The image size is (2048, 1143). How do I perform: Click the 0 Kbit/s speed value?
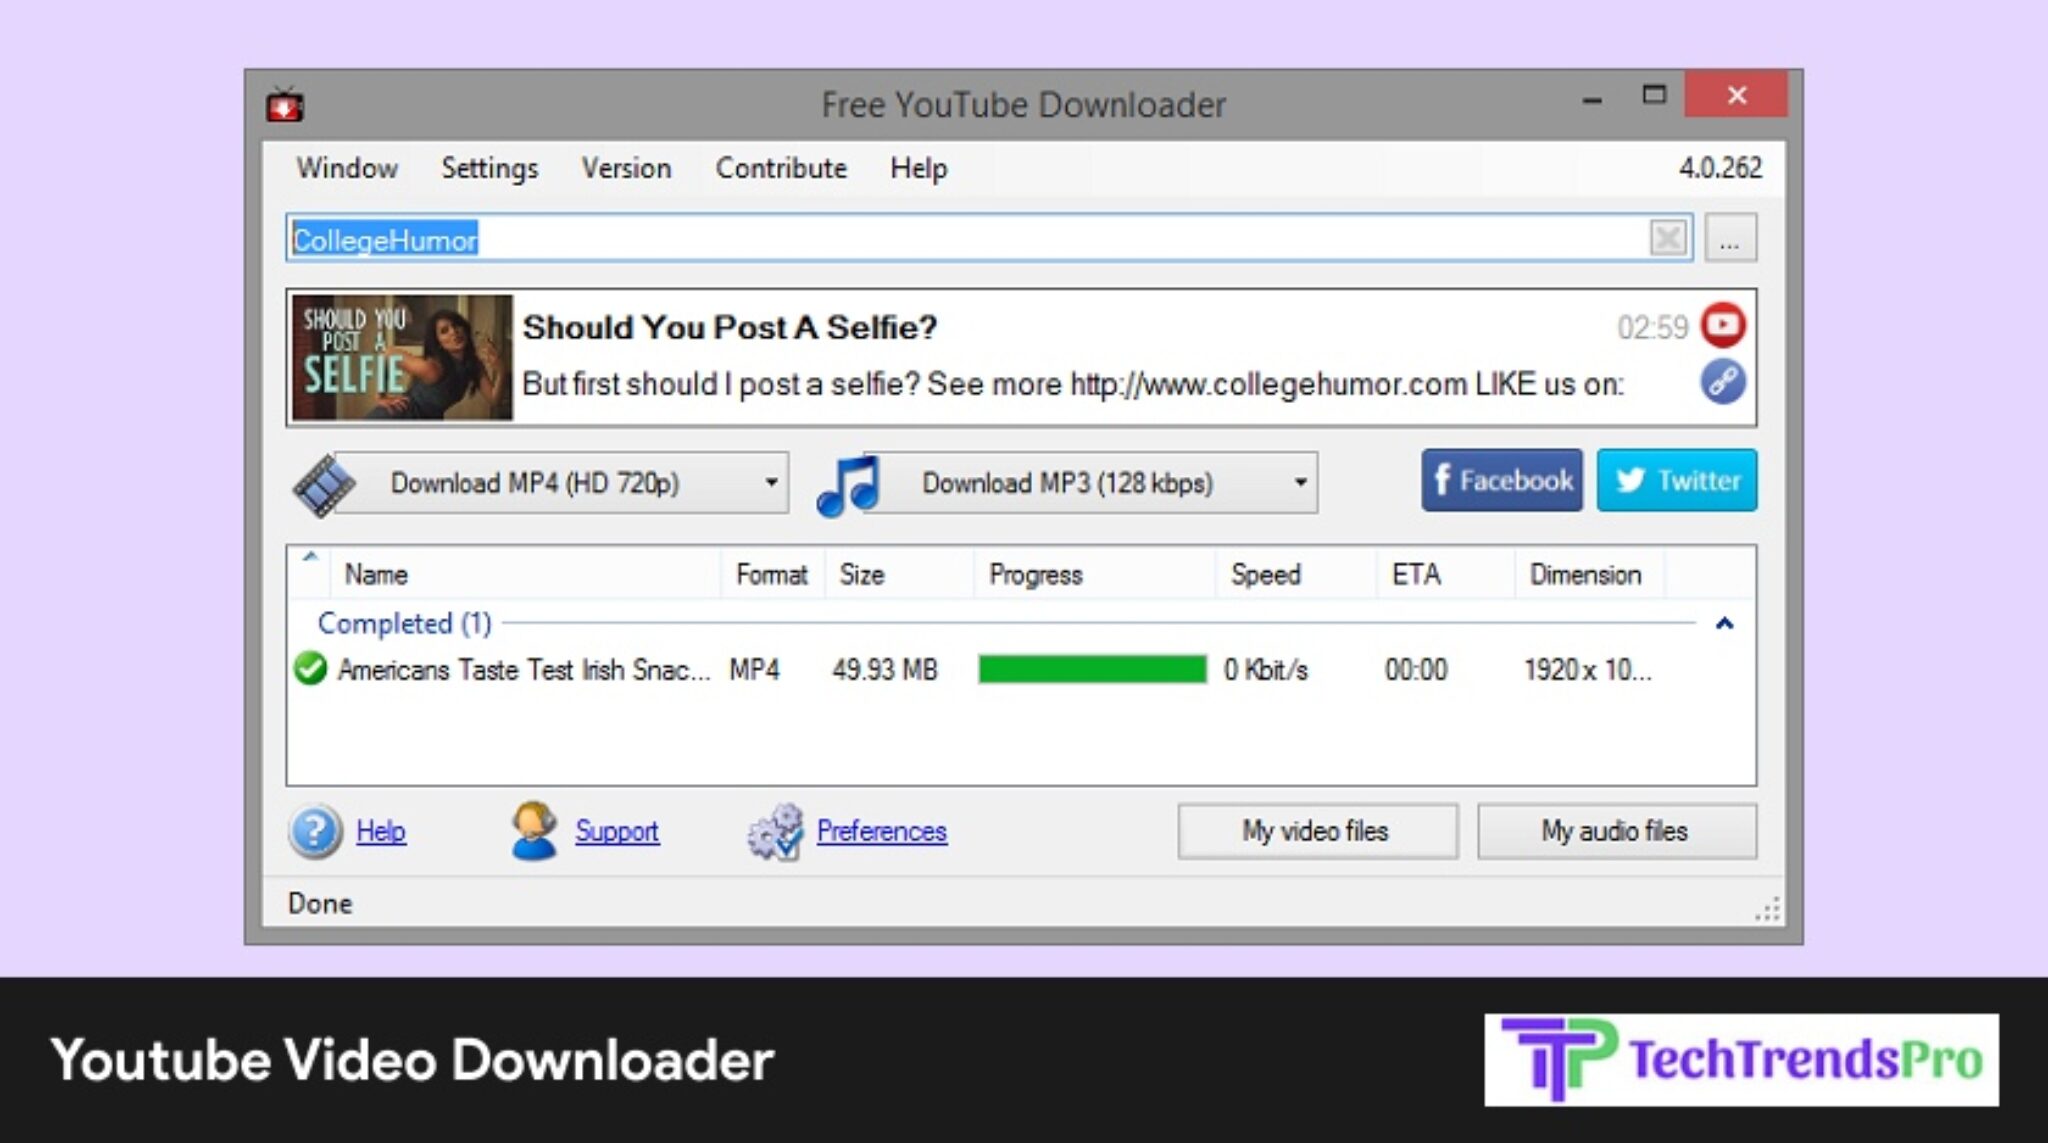click(x=1265, y=669)
